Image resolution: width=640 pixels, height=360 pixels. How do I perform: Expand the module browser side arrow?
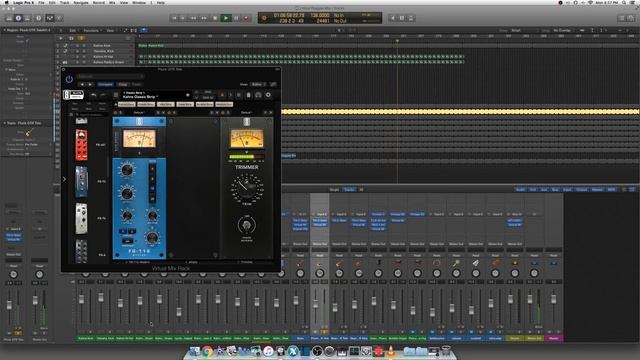(64, 179)
